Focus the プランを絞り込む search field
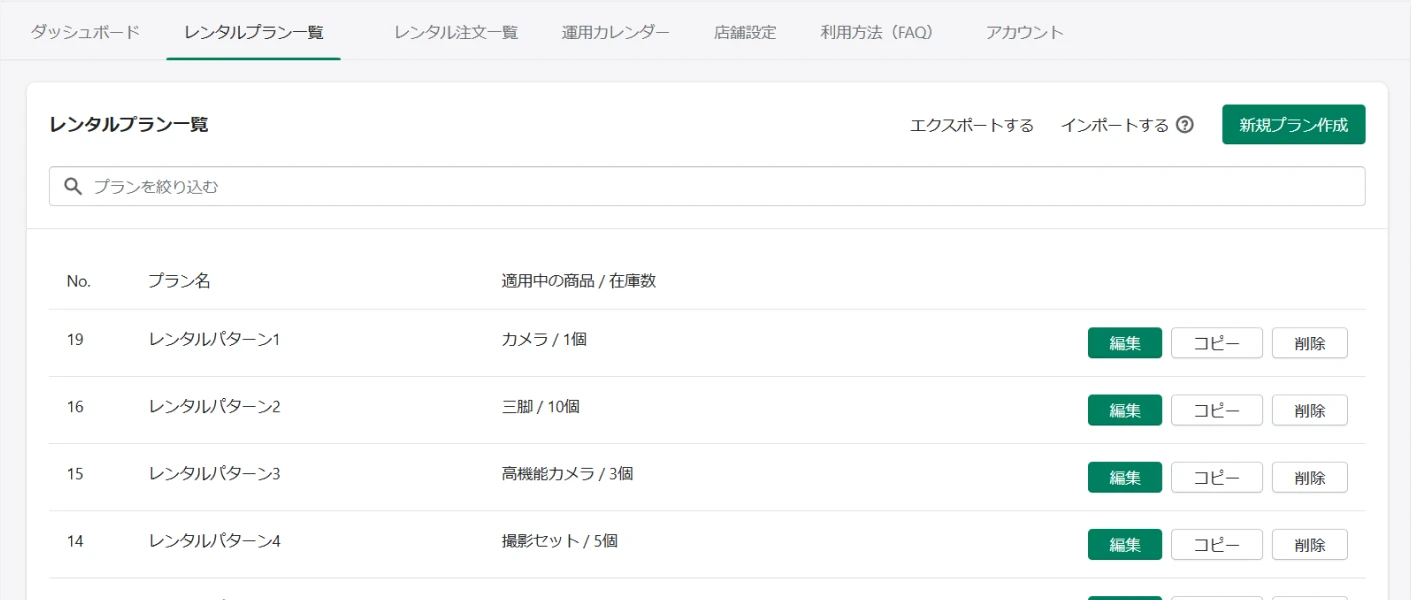 click(720, 186)
